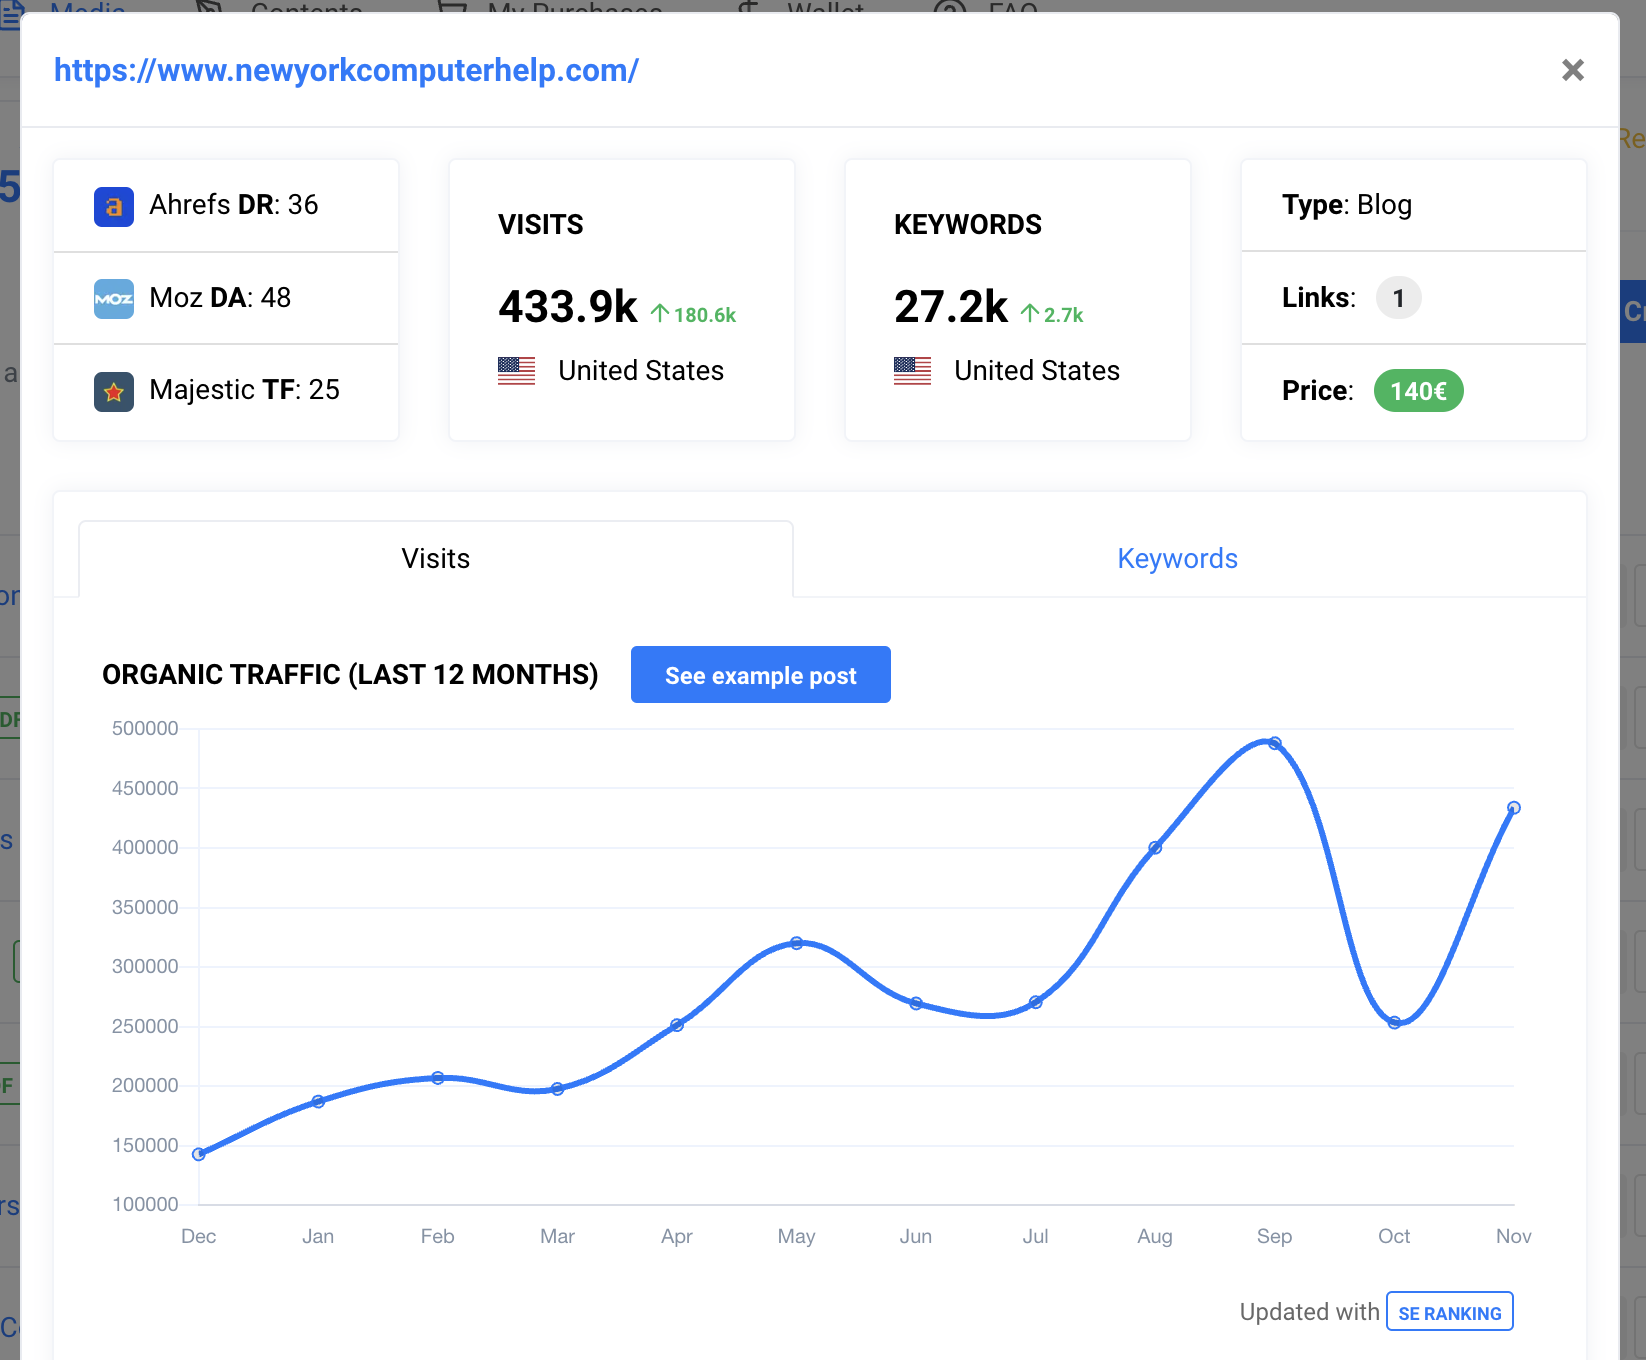Click the Ahrefs logo icon

coord(114,206)
